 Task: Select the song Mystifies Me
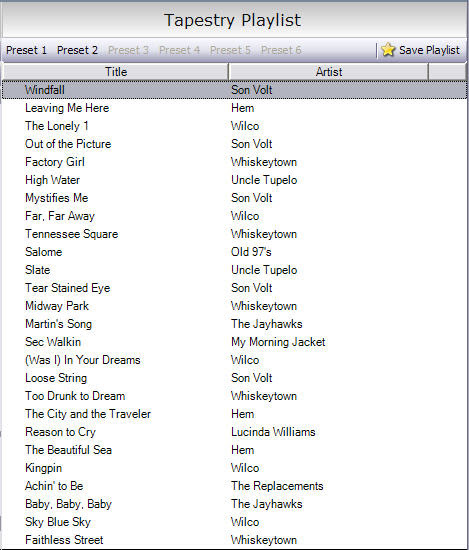[56, 198]
